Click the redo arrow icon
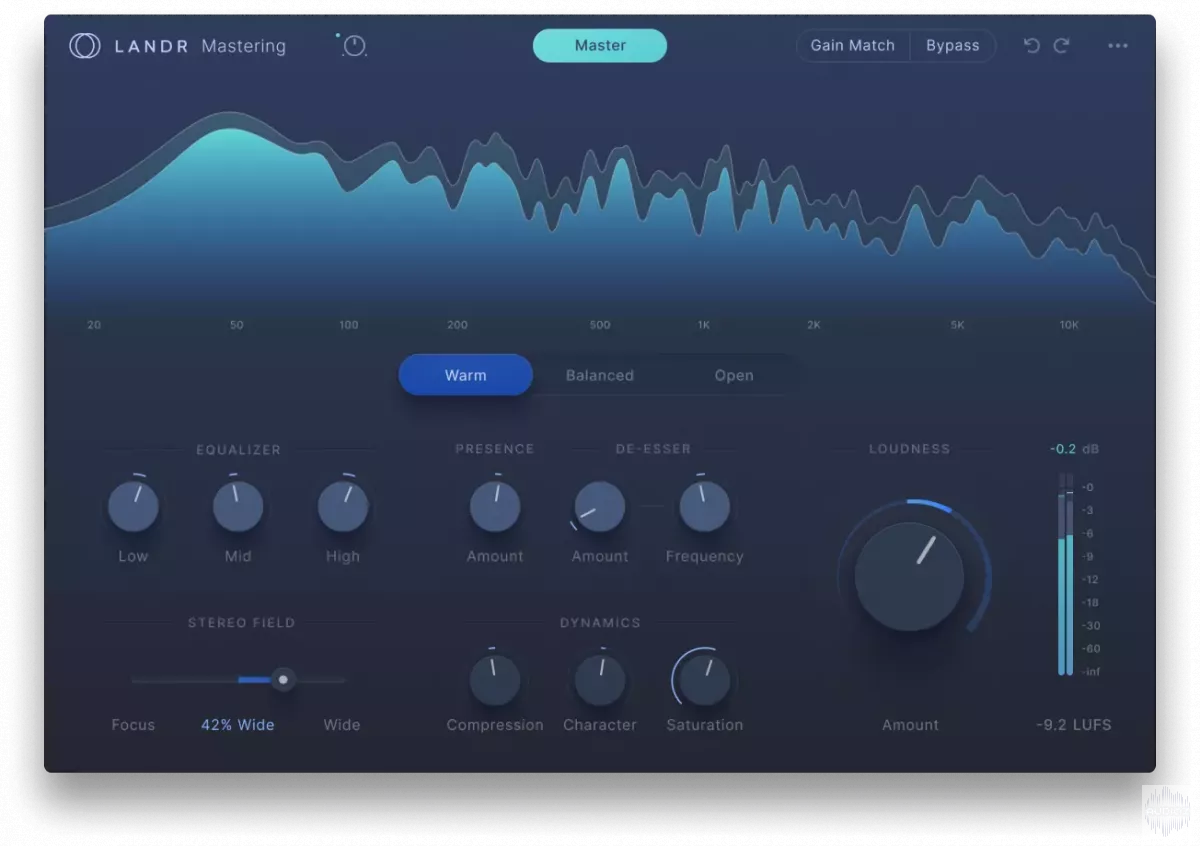 tap(1062, 46)
